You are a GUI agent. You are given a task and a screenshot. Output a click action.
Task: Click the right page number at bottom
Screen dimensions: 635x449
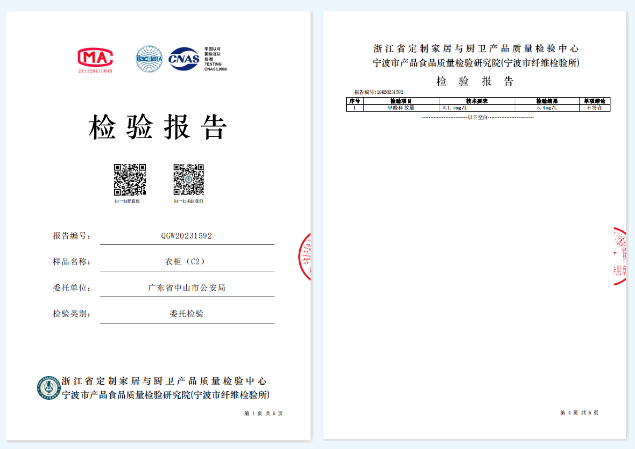pyautogui.click(x=579, y=413)
